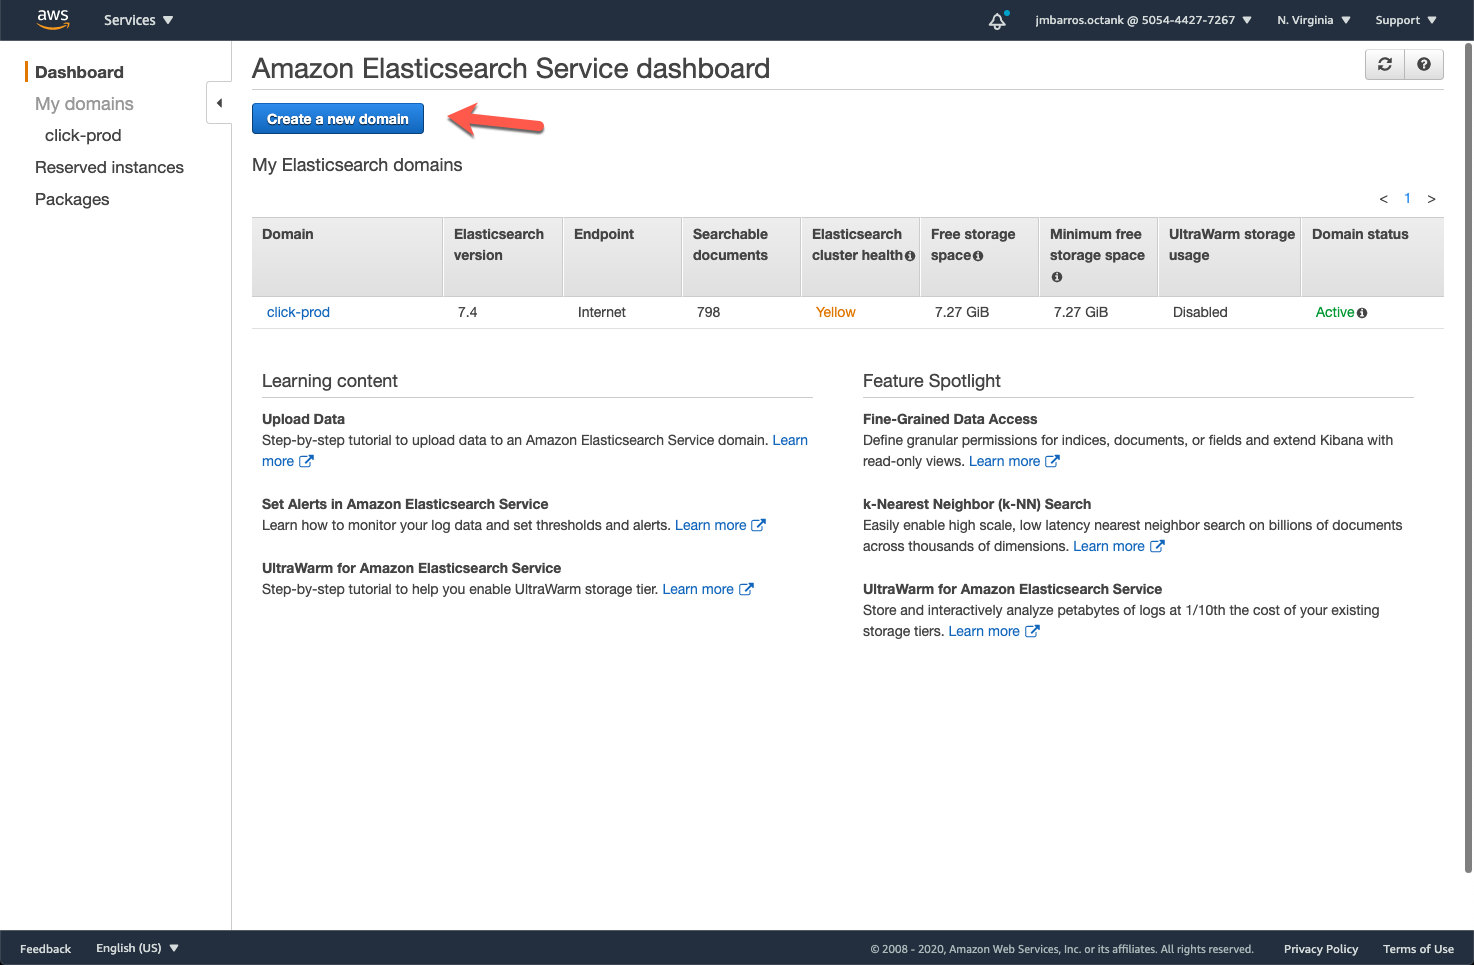Select Reserved instances in sidebar

(x=109, y=167)
